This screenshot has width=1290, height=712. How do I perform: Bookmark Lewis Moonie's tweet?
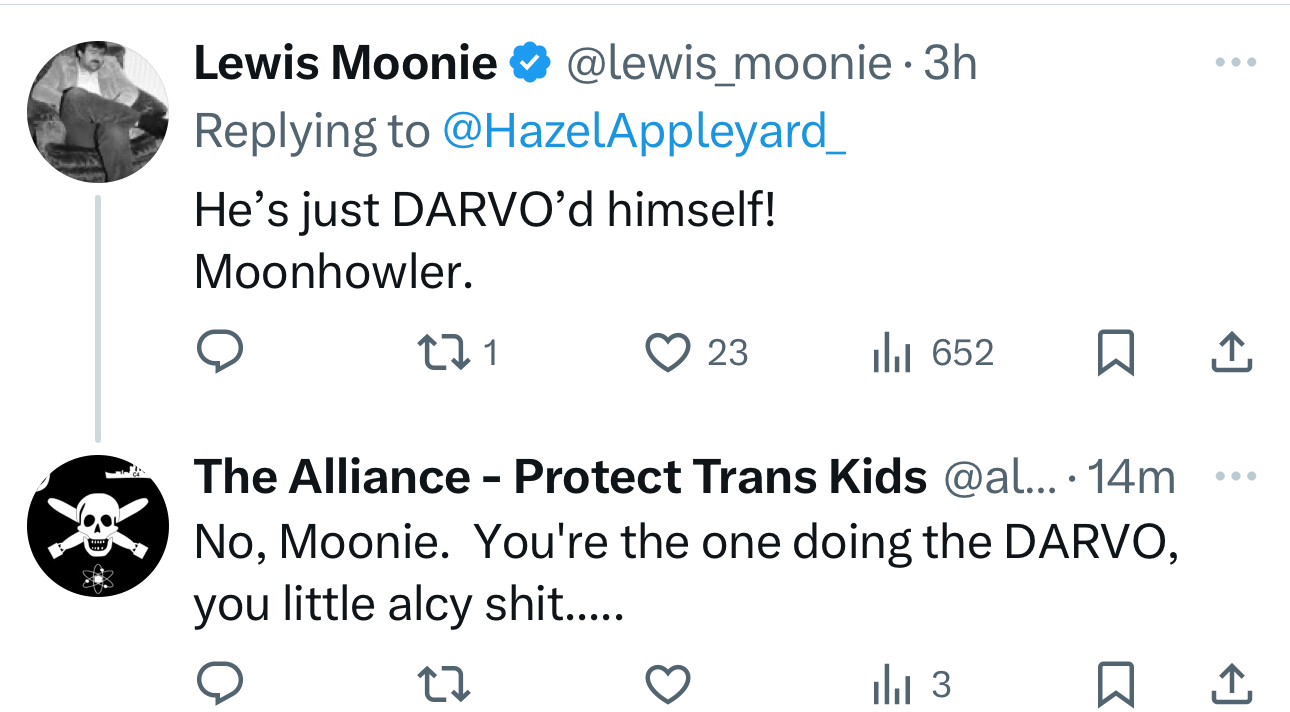(1116, 353)
